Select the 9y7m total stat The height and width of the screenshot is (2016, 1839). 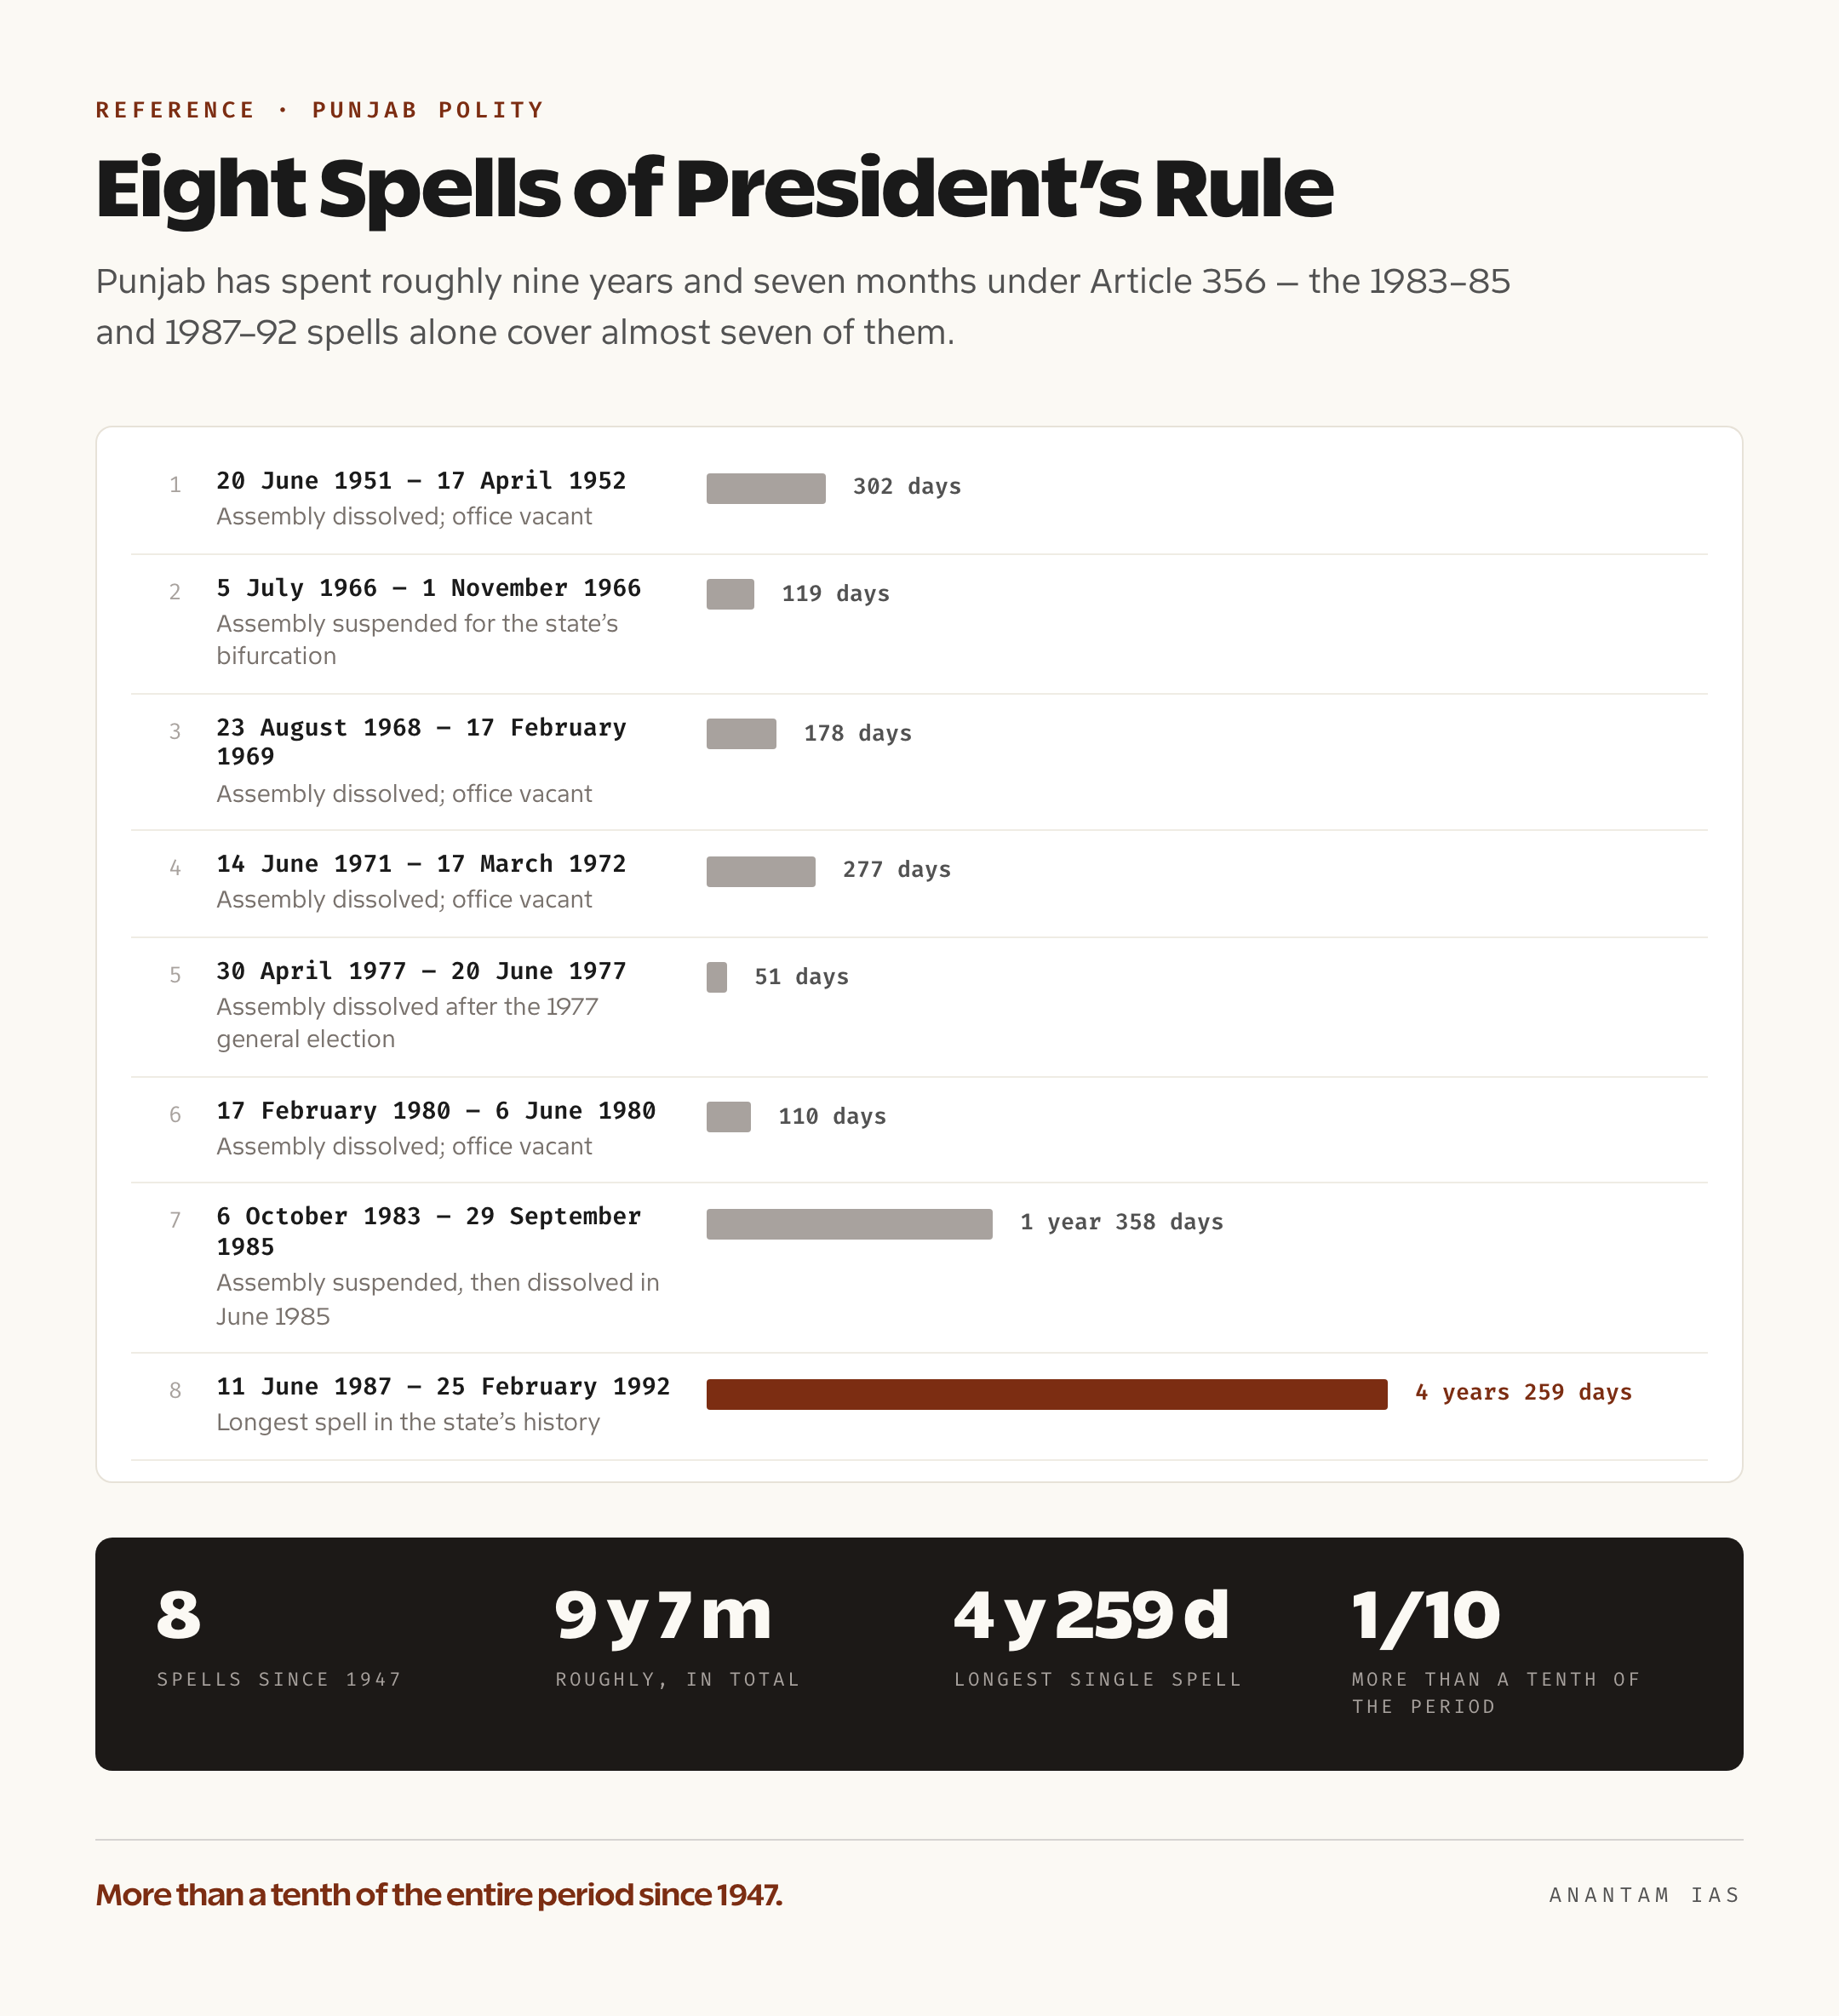[663, 1615]
